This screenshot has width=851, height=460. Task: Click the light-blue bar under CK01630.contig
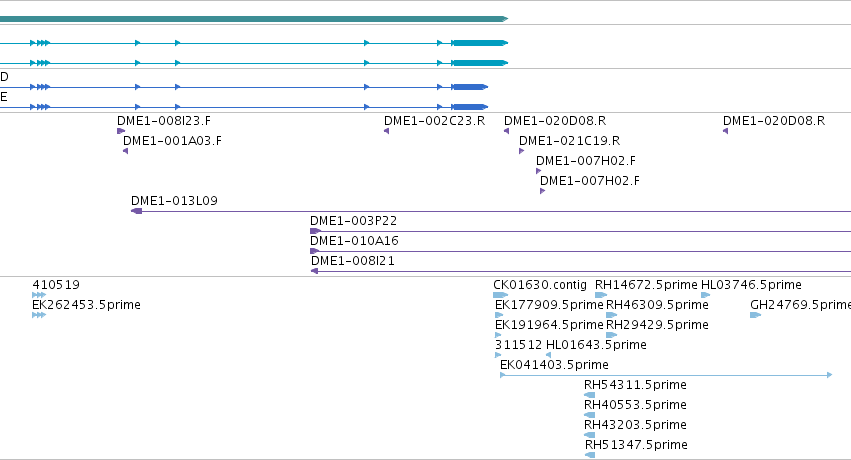point(500,295)
